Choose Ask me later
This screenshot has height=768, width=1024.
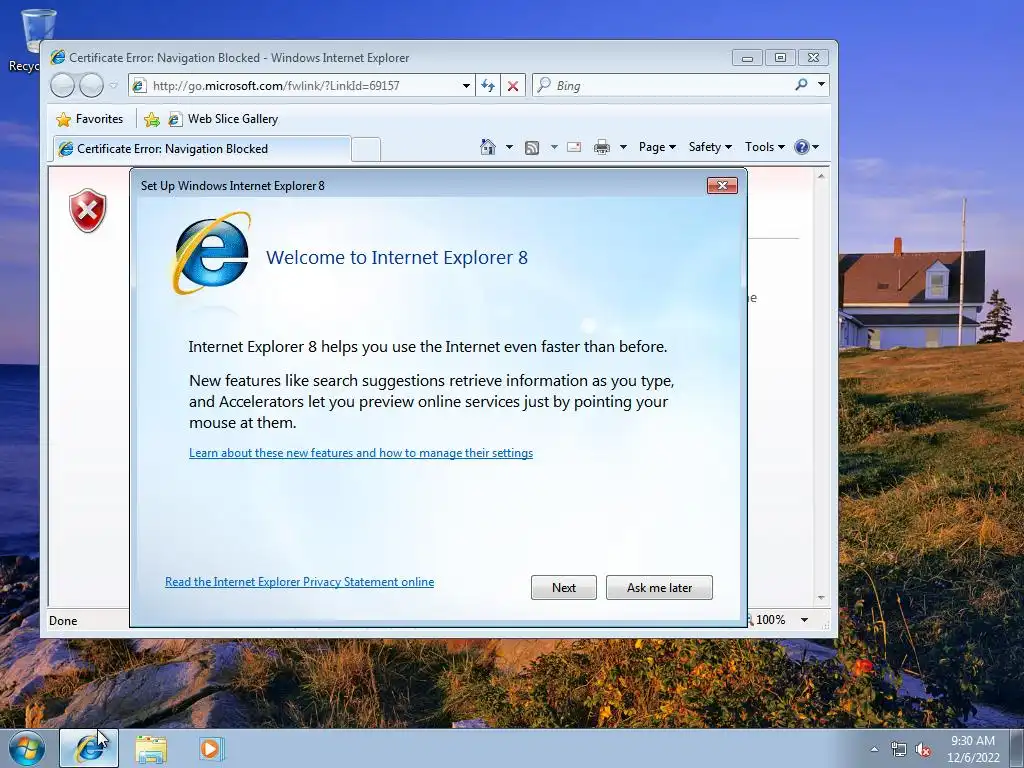click(x=659, y=587)
